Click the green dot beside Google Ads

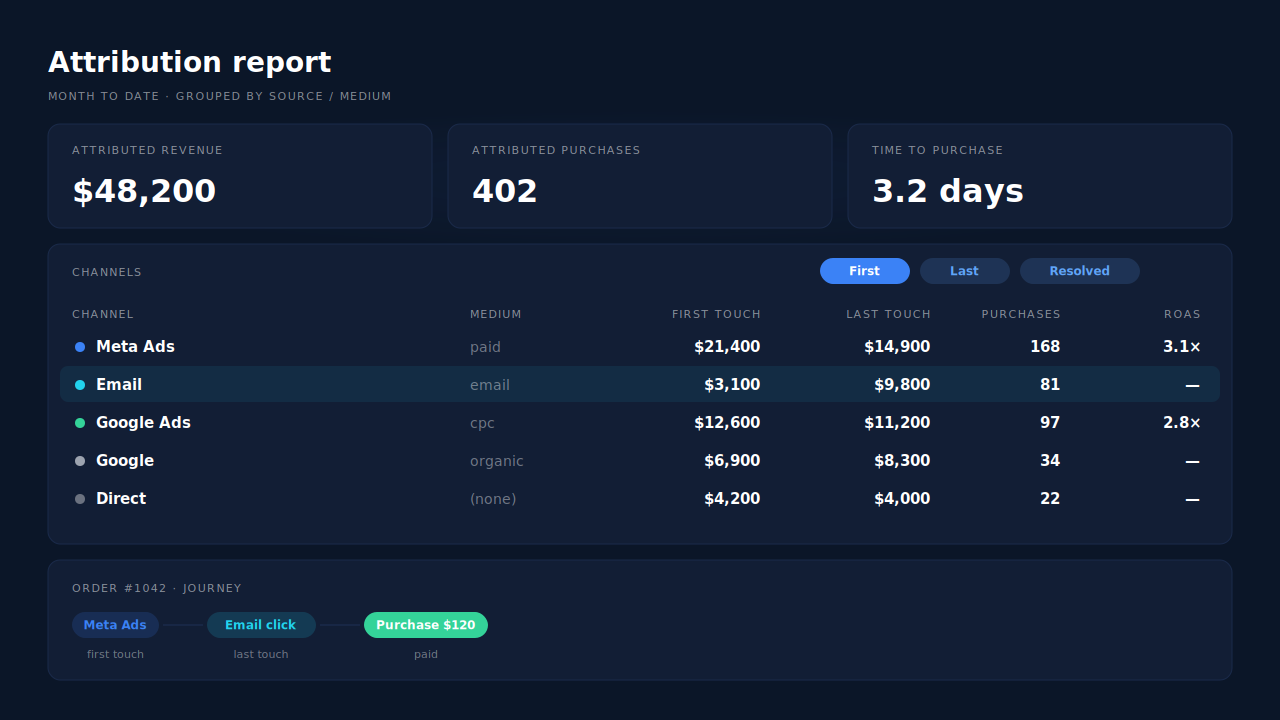pos(80,423)
